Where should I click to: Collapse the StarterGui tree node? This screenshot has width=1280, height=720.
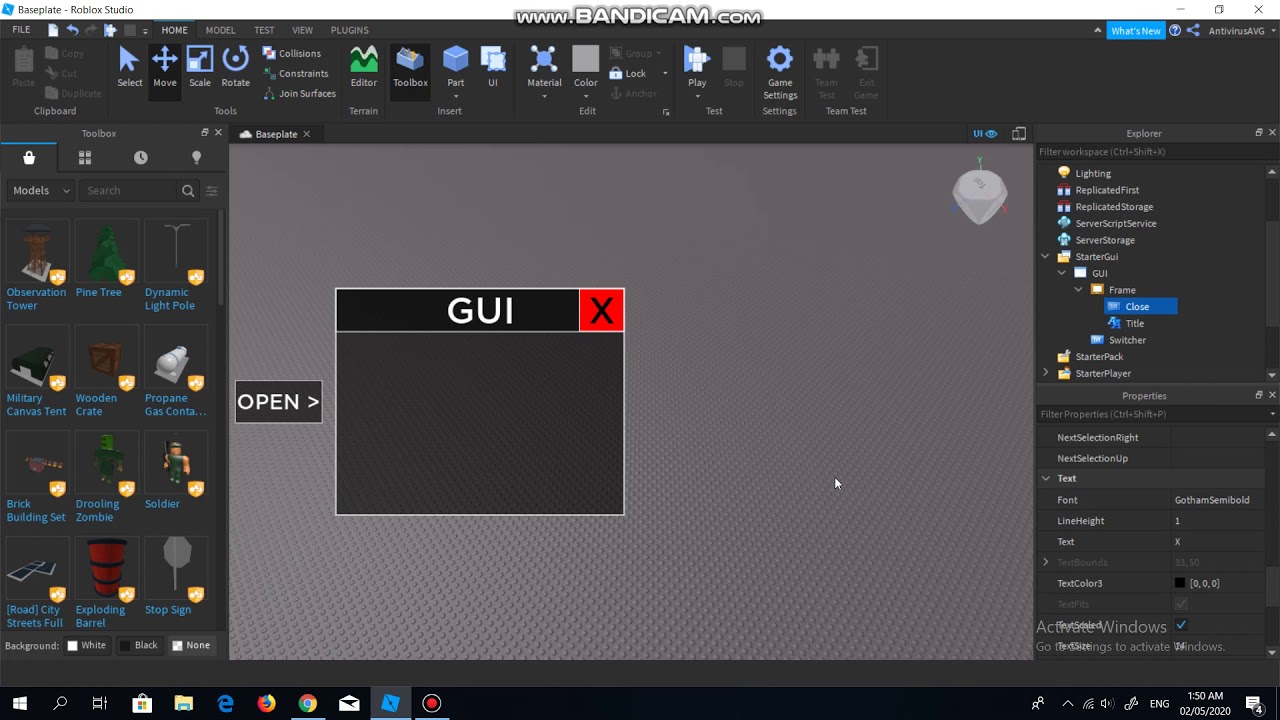pyautogui.click(x=1046, y=256)
